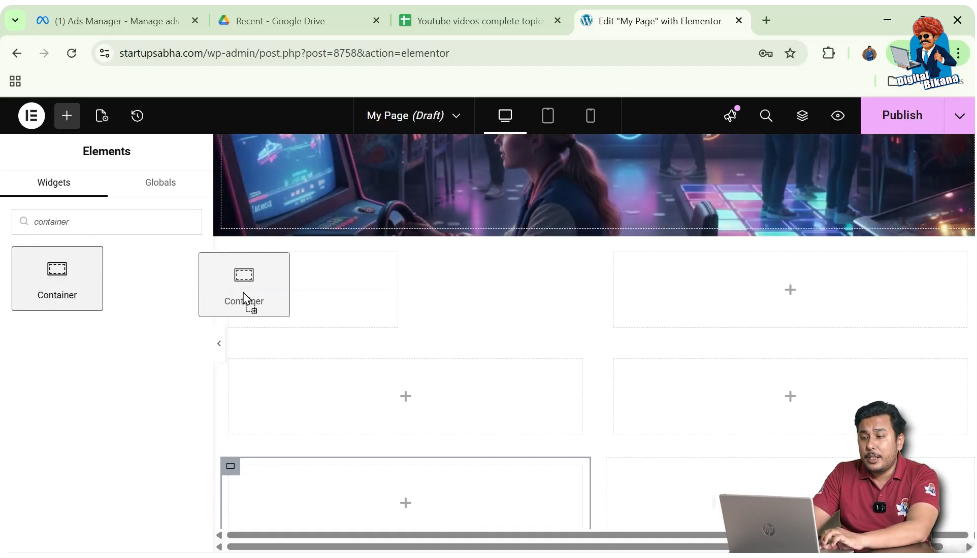Switch to Desktop responsive view

[x=505, y=116]
